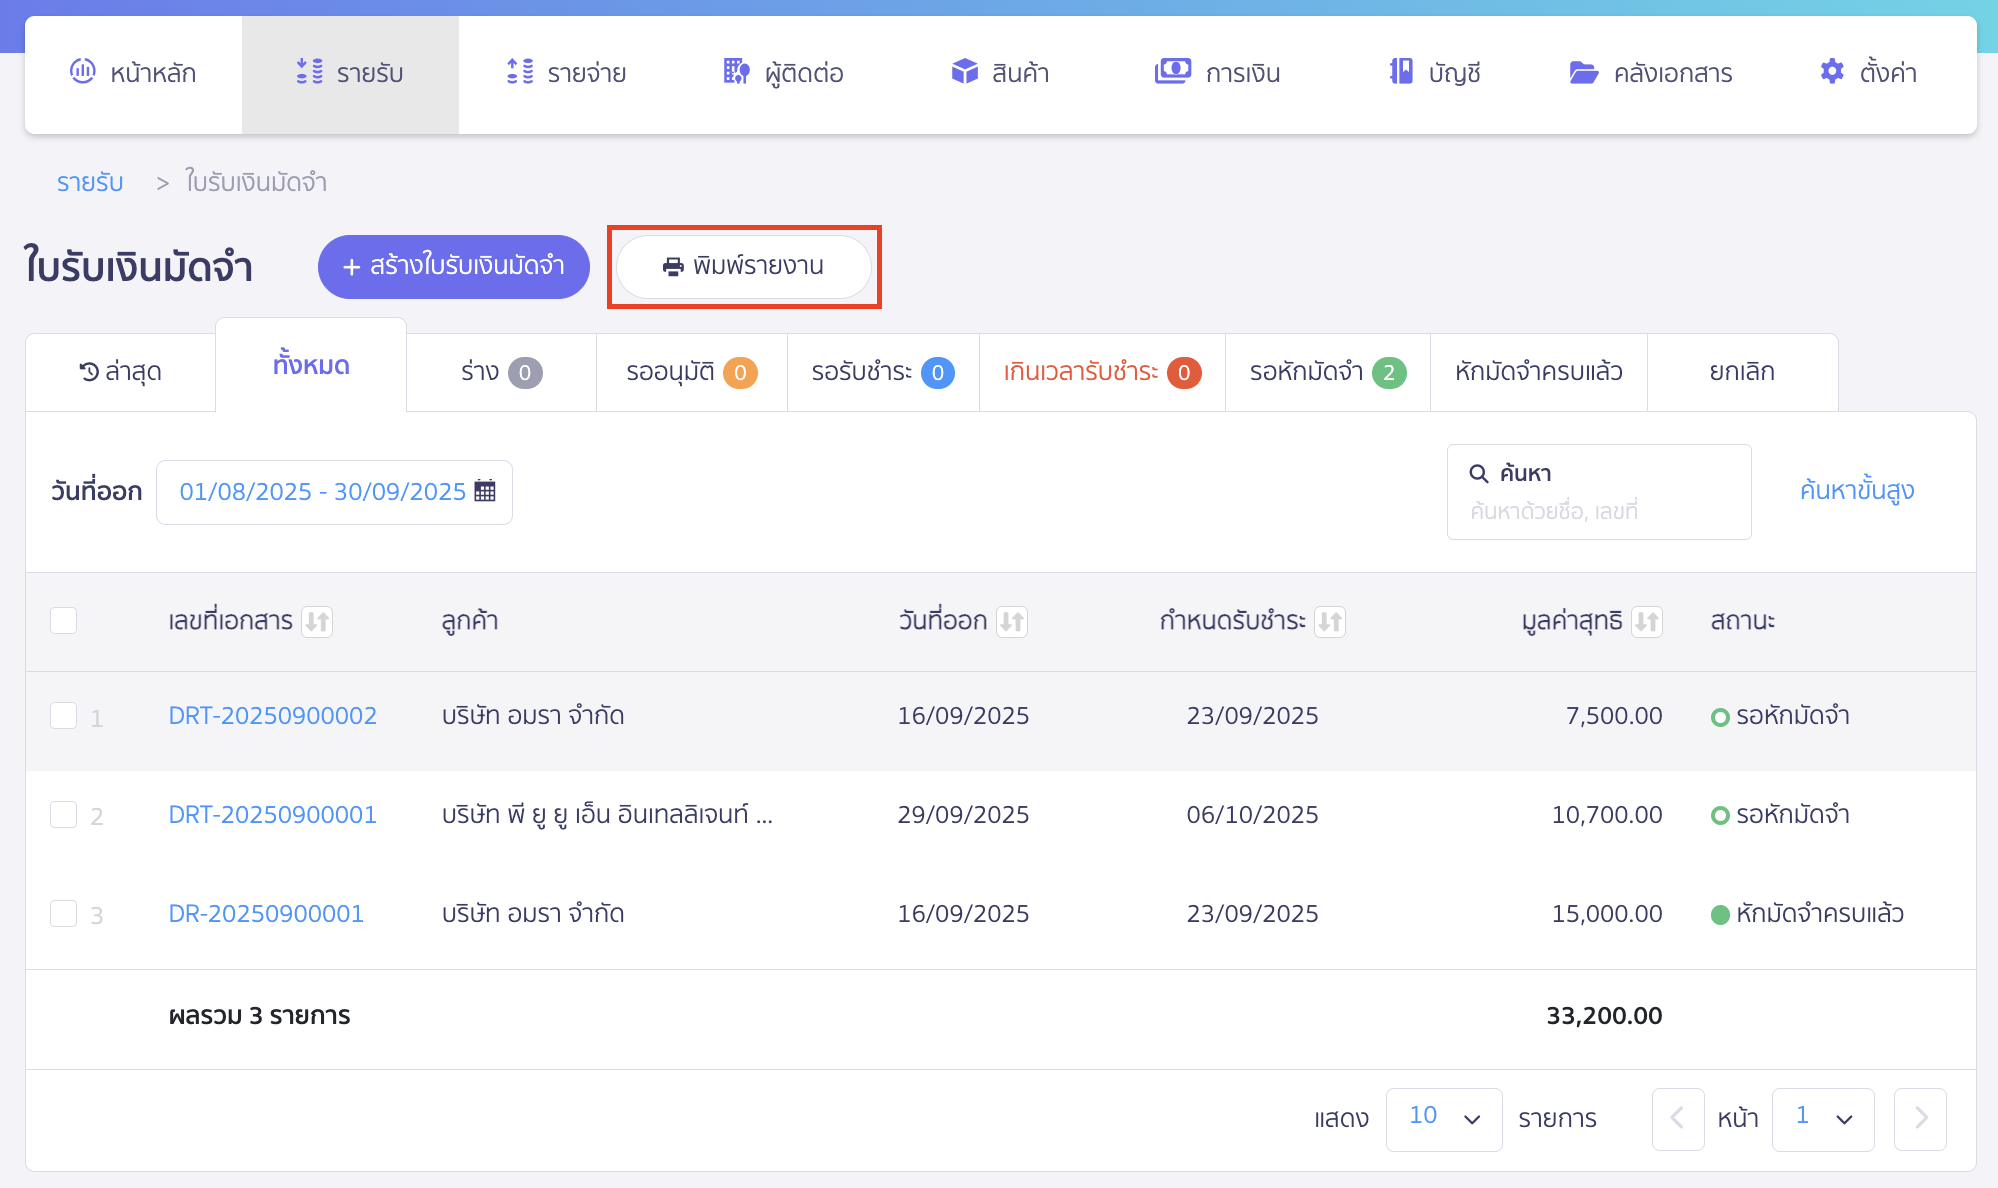Sort by payment due date icon

(1330, 622)
